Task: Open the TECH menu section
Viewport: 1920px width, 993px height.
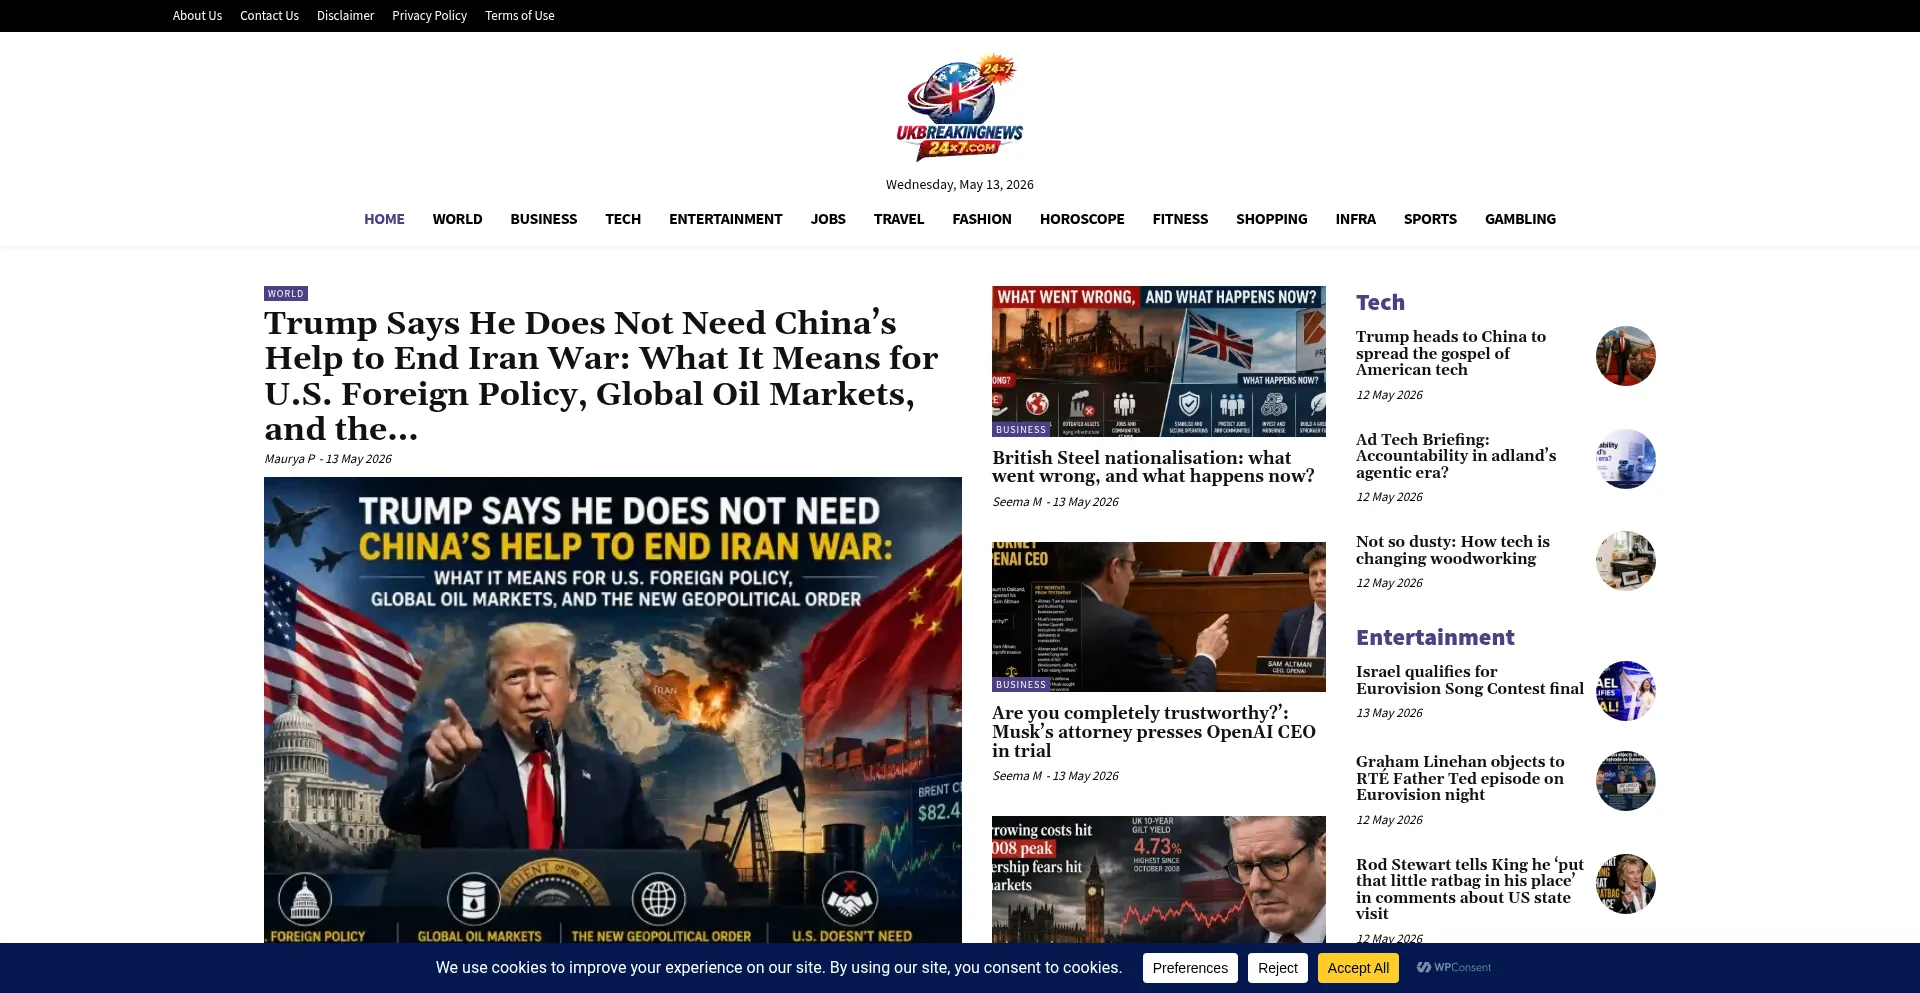Action: coord(623,219)
